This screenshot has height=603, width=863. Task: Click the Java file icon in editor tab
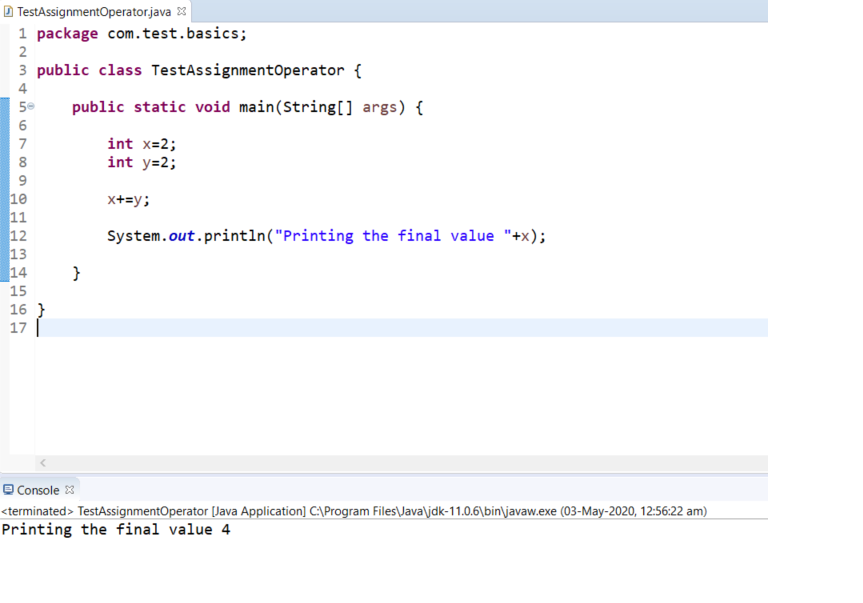click(9, 11)
